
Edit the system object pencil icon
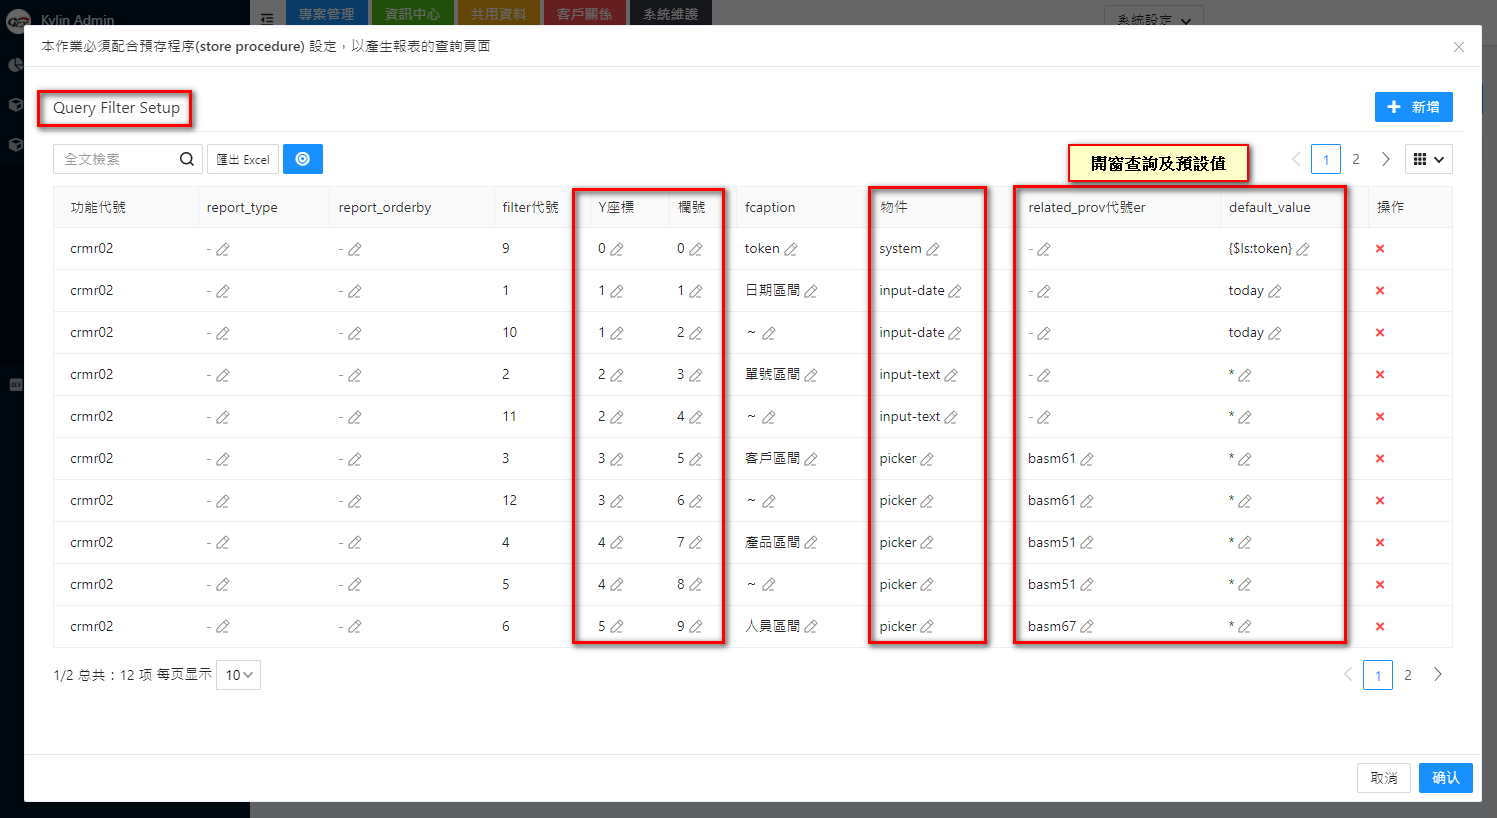pos(933,249)
